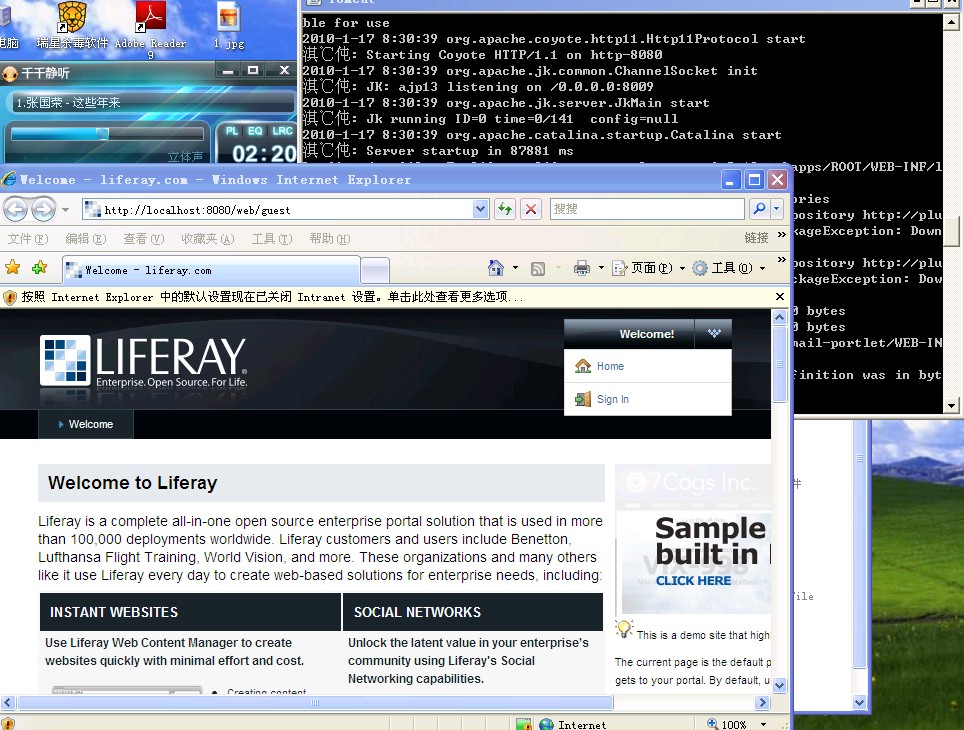Click the Tomcat console scrollbar up arrow
The width and height of the screenshot is (964, 730).
951,23
